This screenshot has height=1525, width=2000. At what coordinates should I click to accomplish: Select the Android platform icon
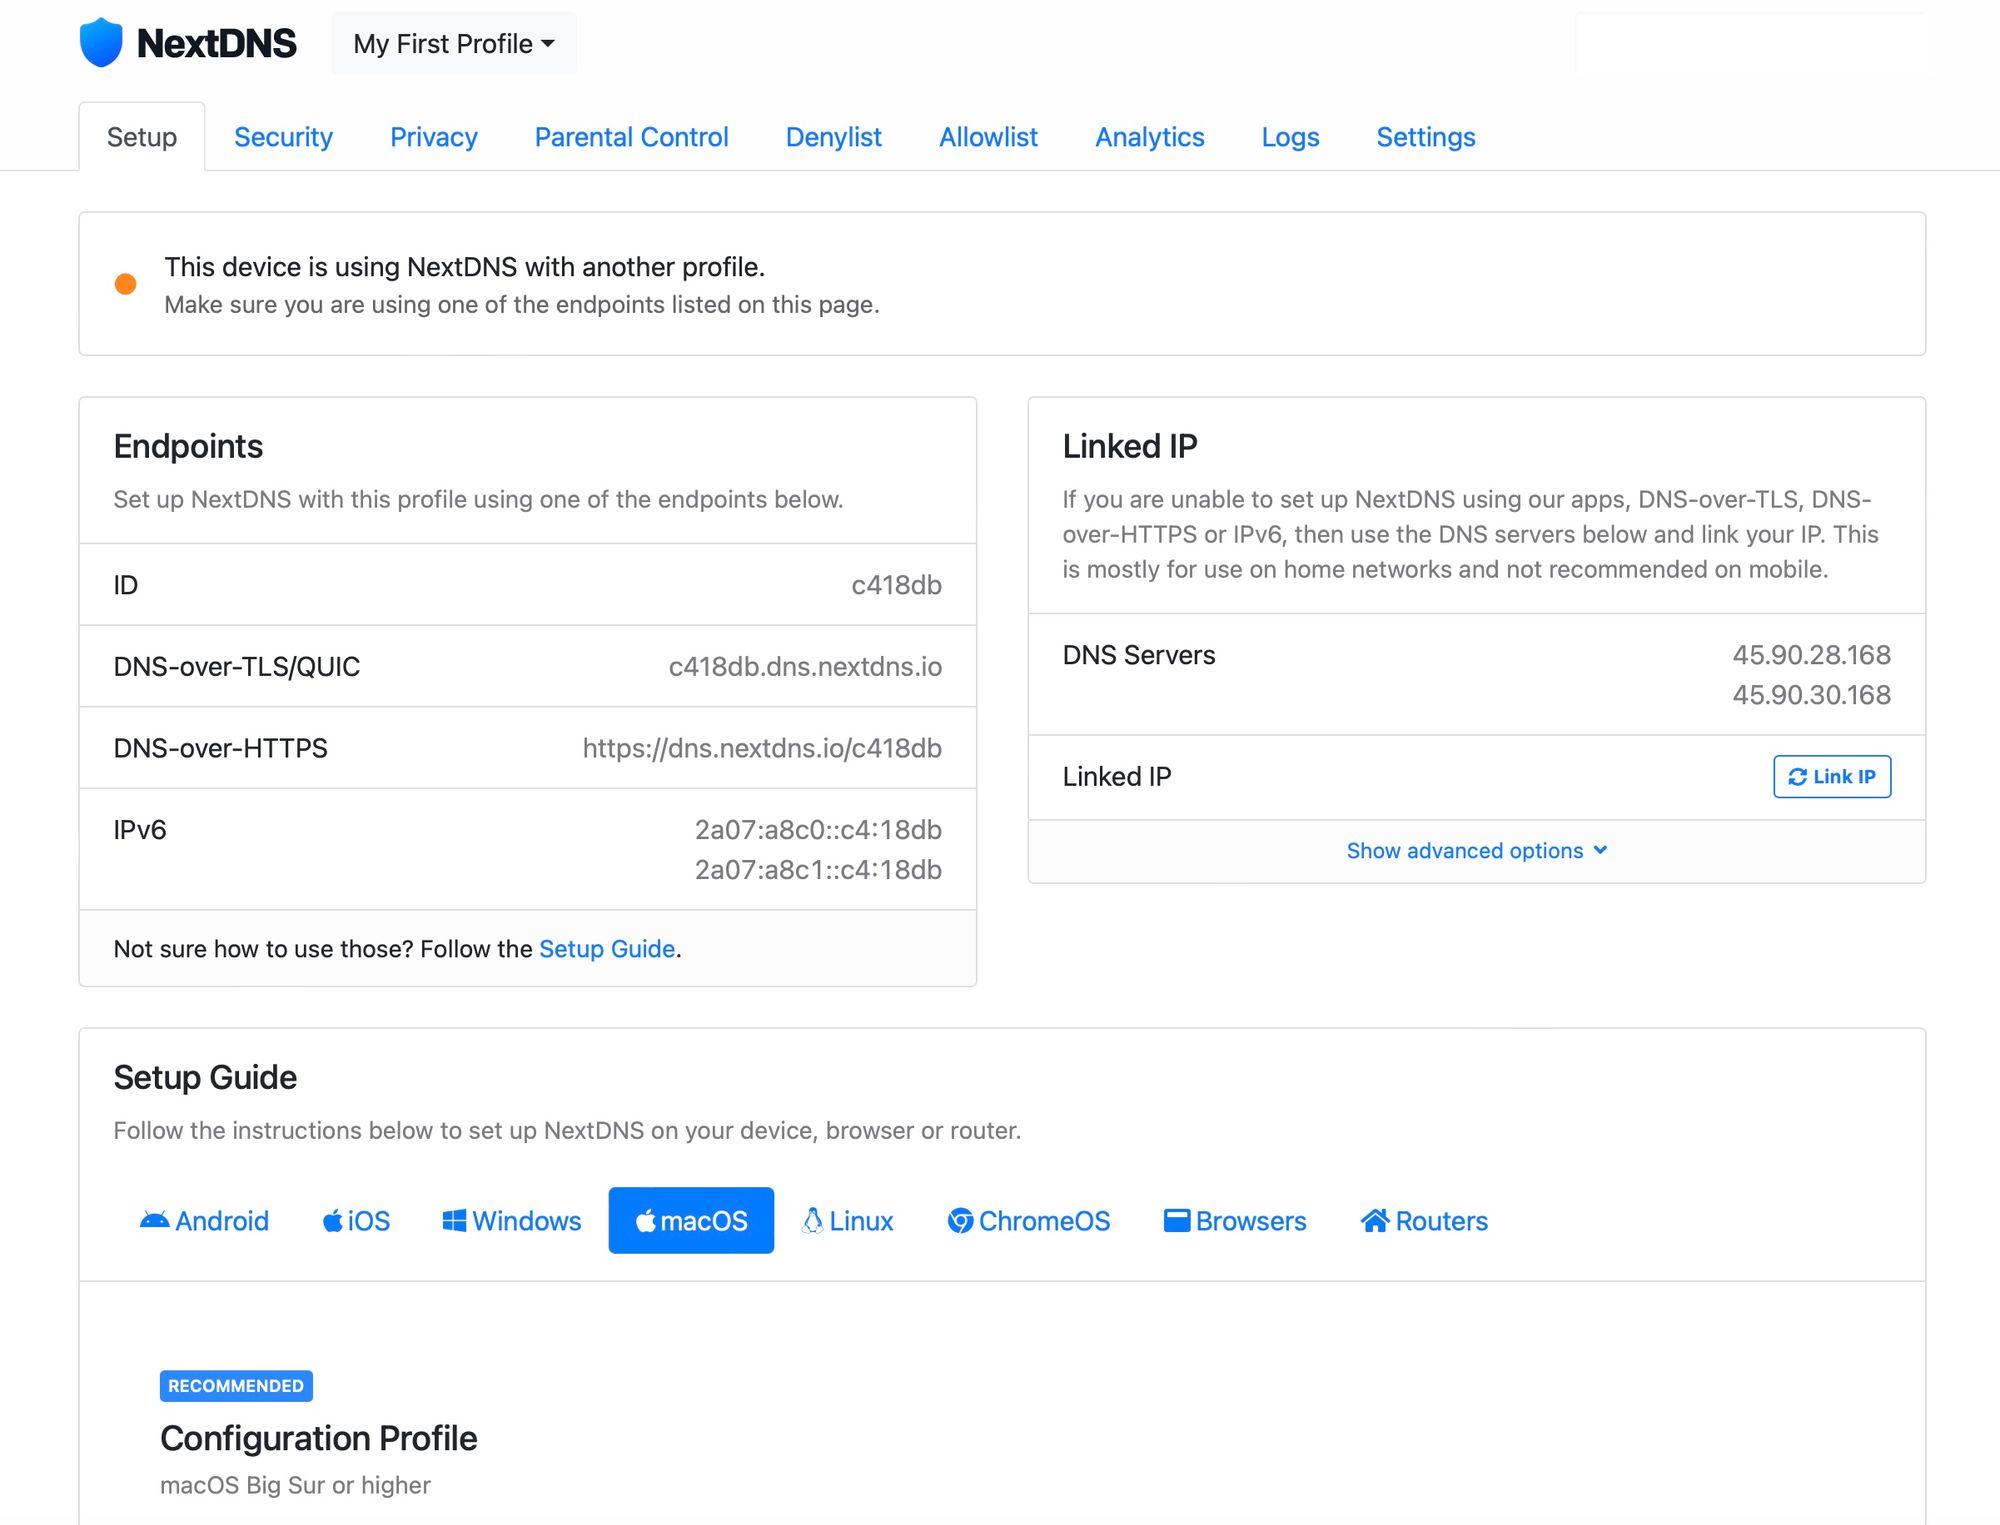(203, 1219)
